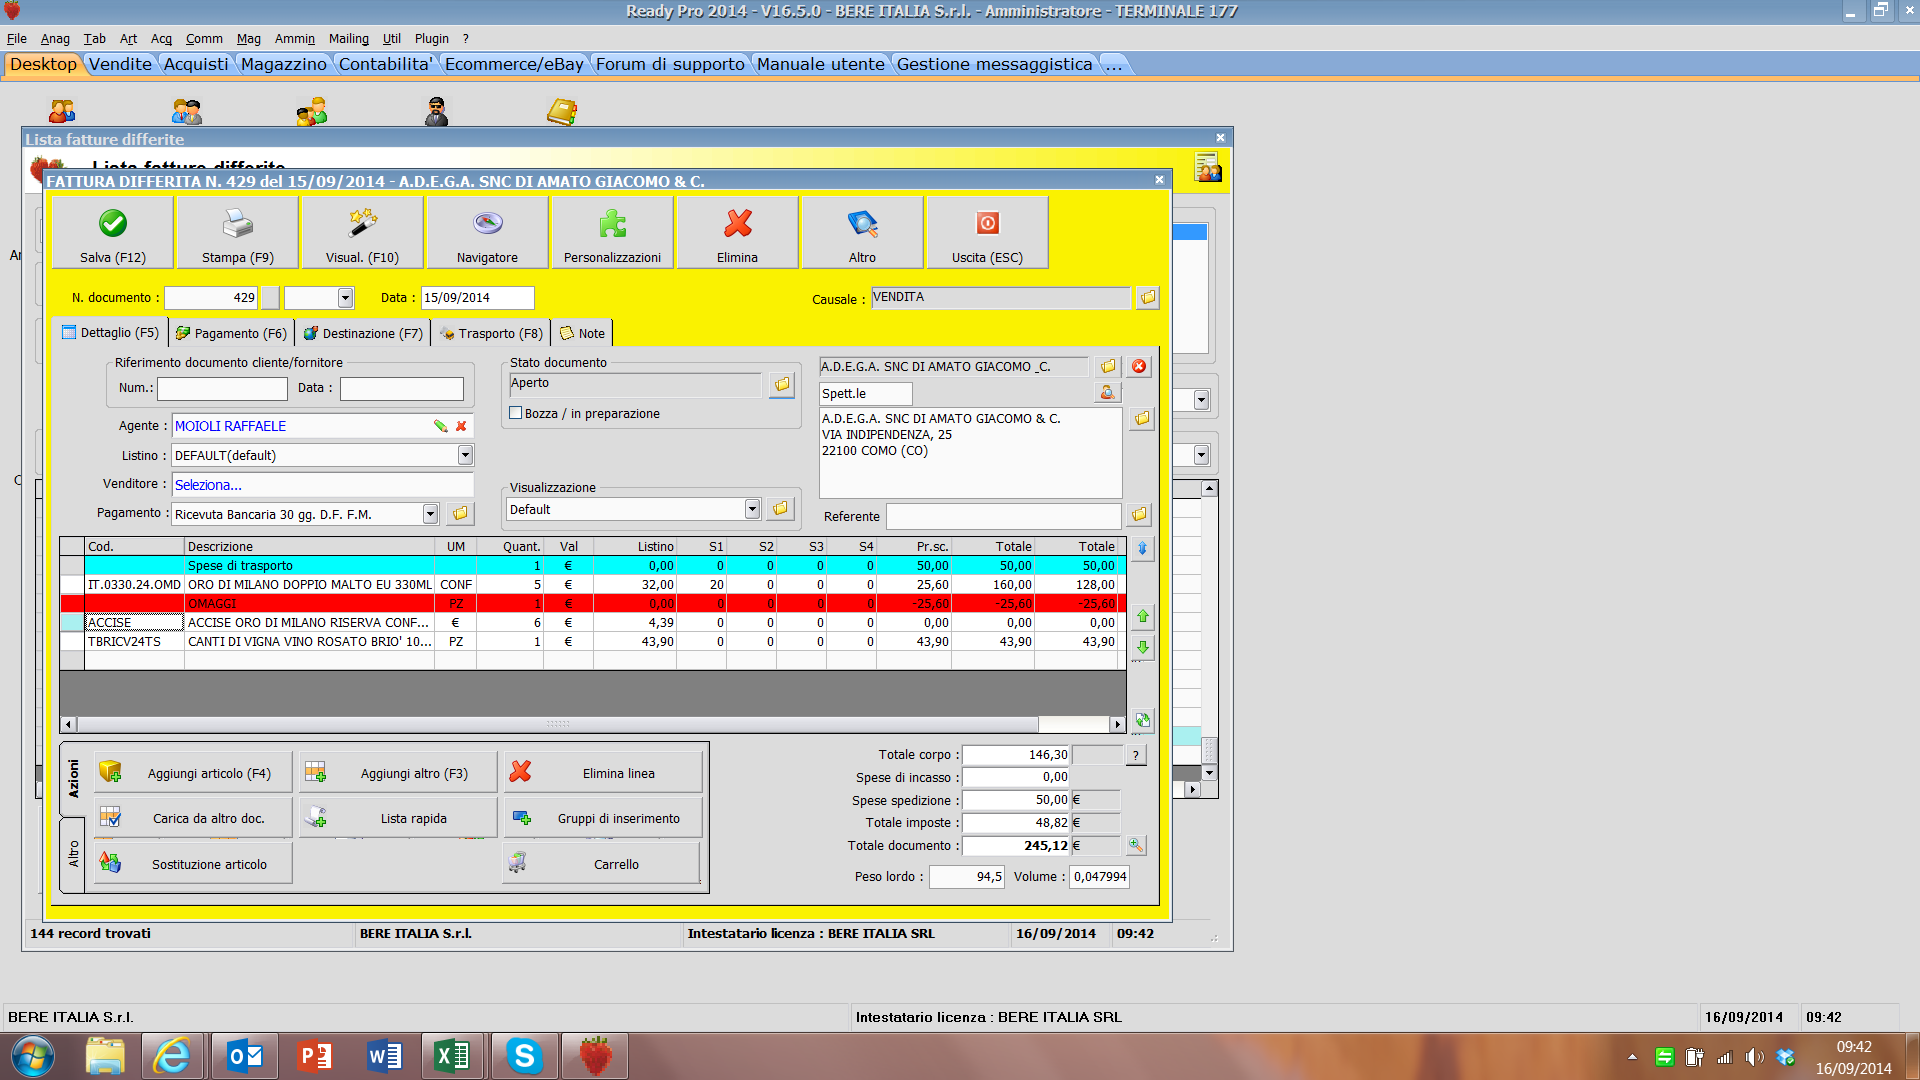Open address folder icon beside address box
This screenshot has height=1080, width=1920.
[1142, 418]
